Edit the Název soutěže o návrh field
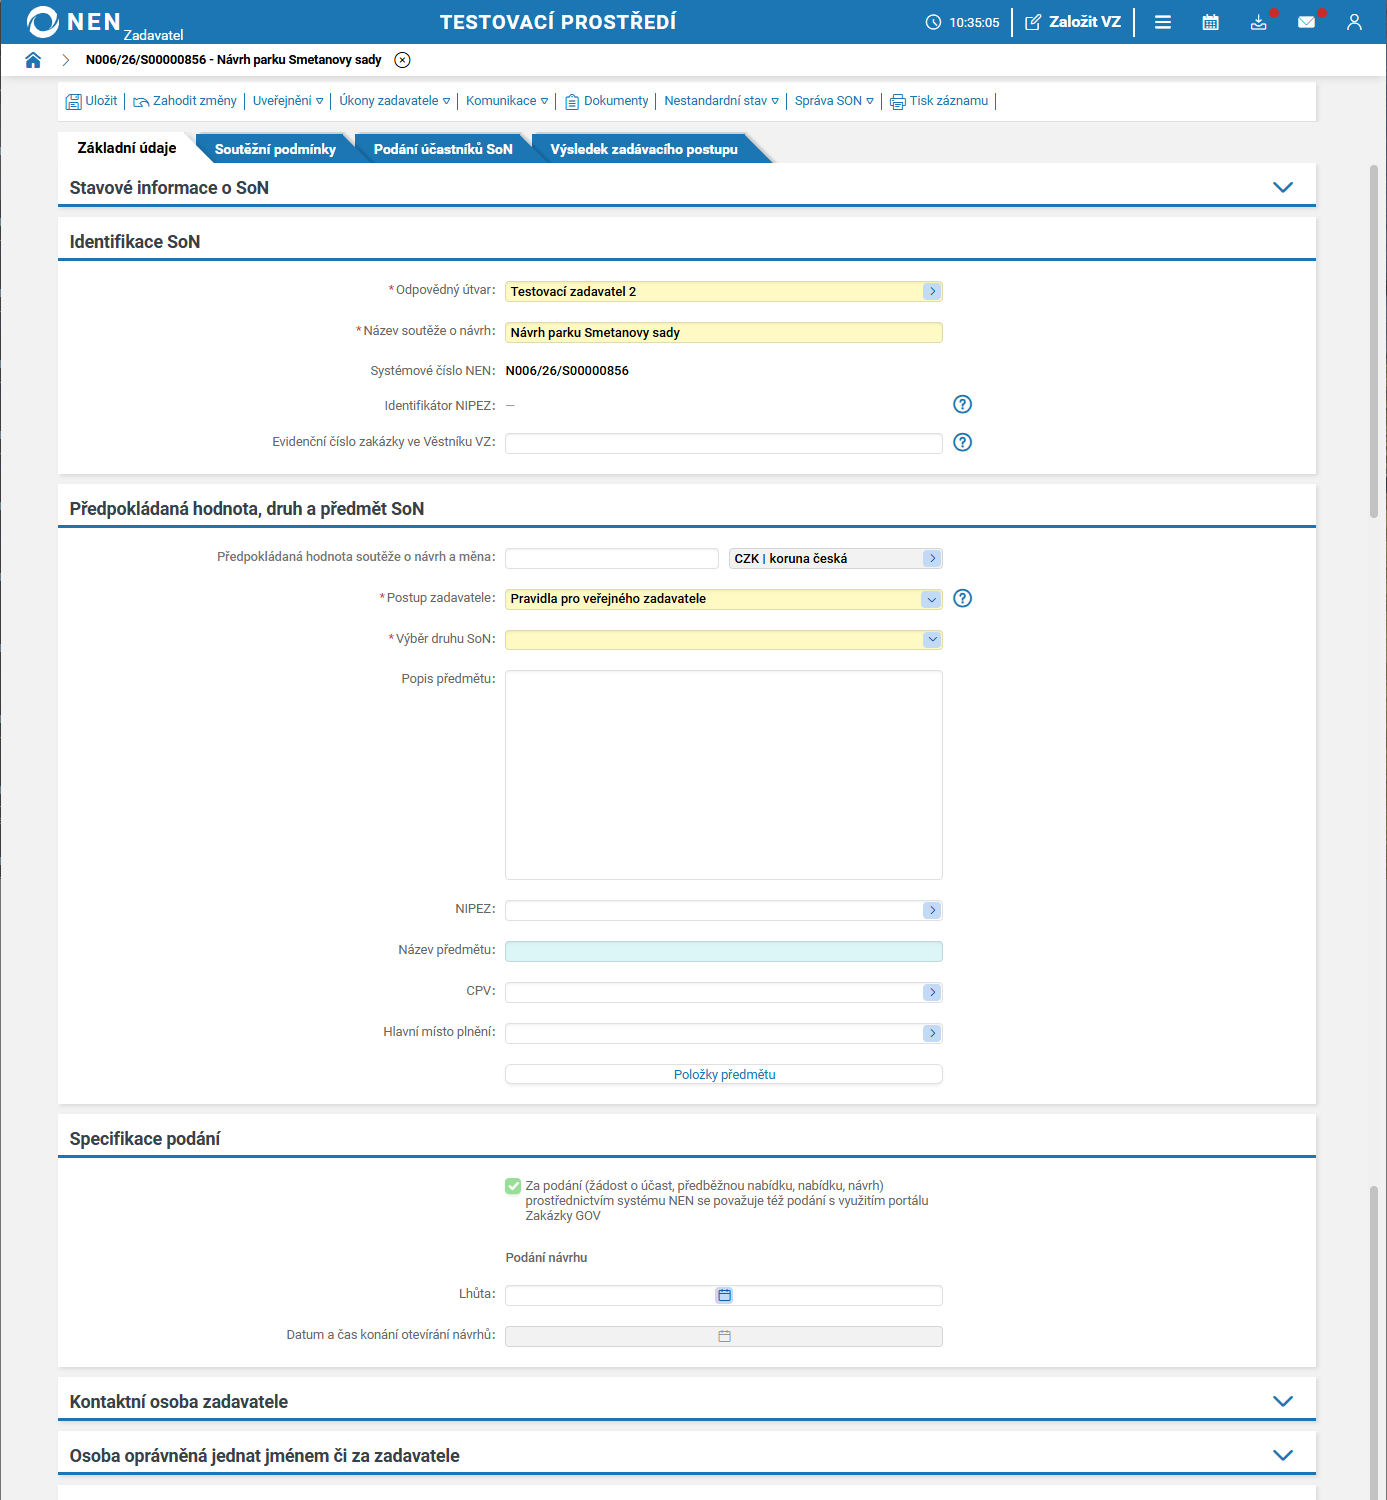 (x=724, y=332)
